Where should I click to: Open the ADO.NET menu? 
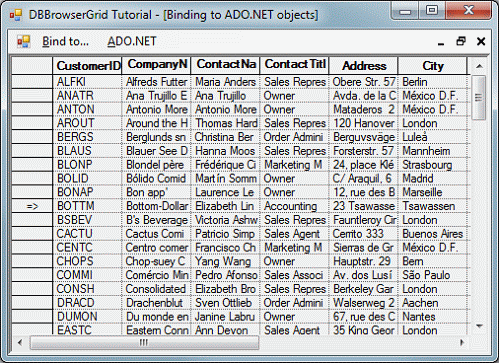[132, 41]
